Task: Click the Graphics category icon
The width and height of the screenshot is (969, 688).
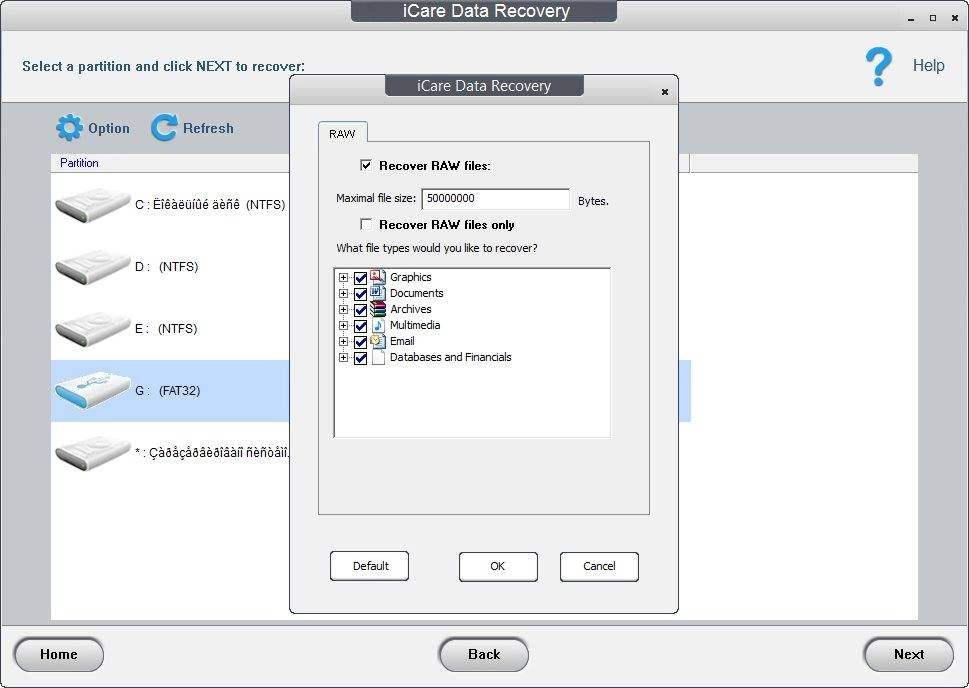Action: (378, 277)
